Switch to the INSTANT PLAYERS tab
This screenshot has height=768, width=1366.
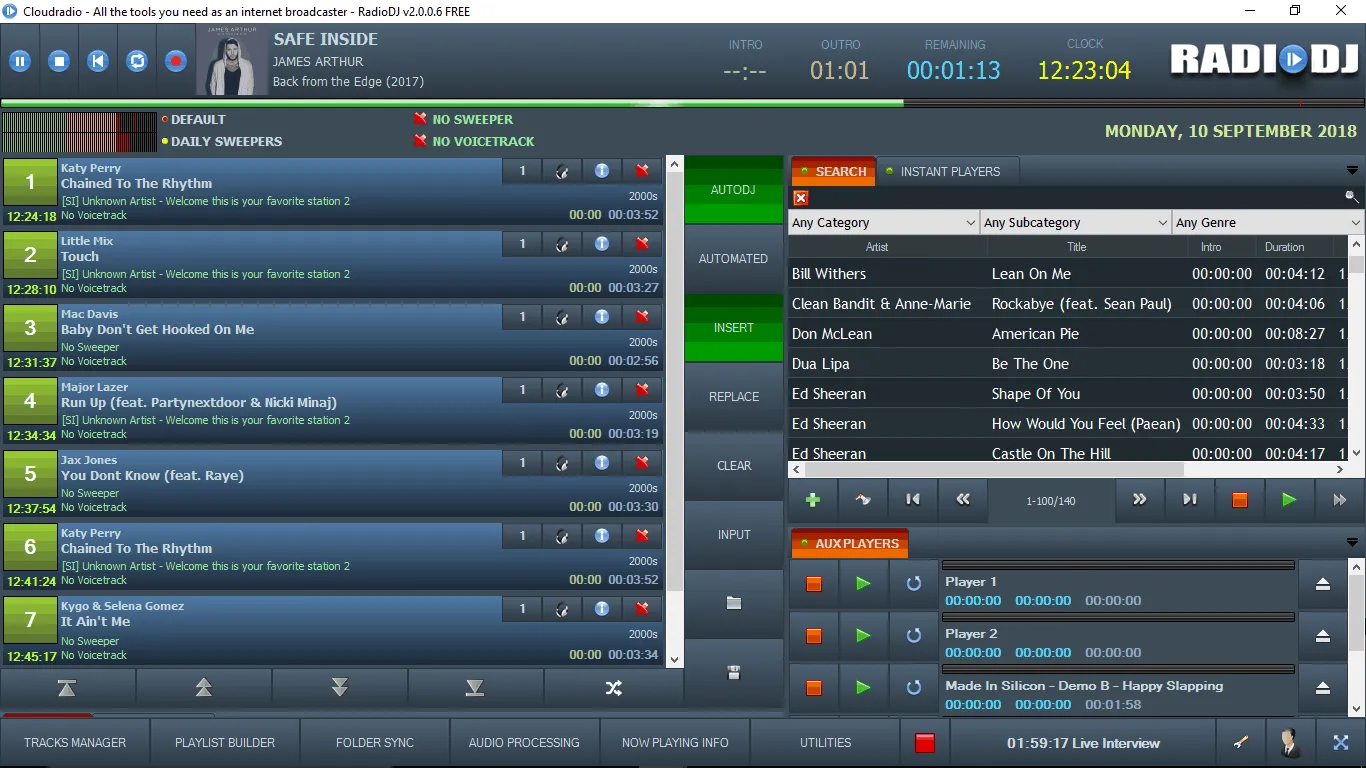(946, 171)
